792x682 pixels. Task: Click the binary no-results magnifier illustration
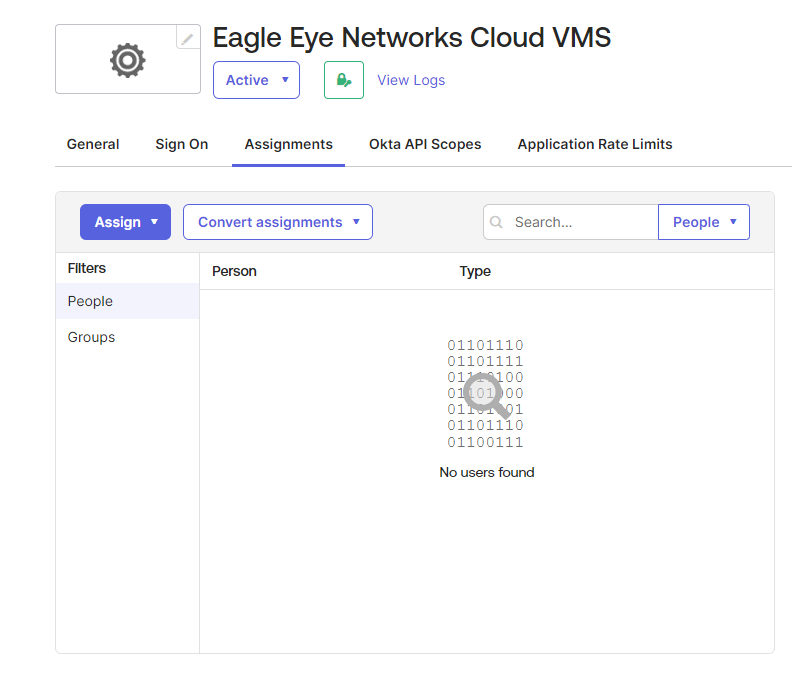pyautogui.click(x=485, y=394)
